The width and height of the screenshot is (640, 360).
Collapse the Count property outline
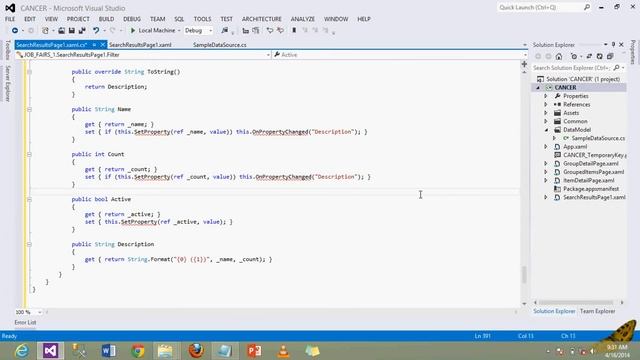pos(29,154)
